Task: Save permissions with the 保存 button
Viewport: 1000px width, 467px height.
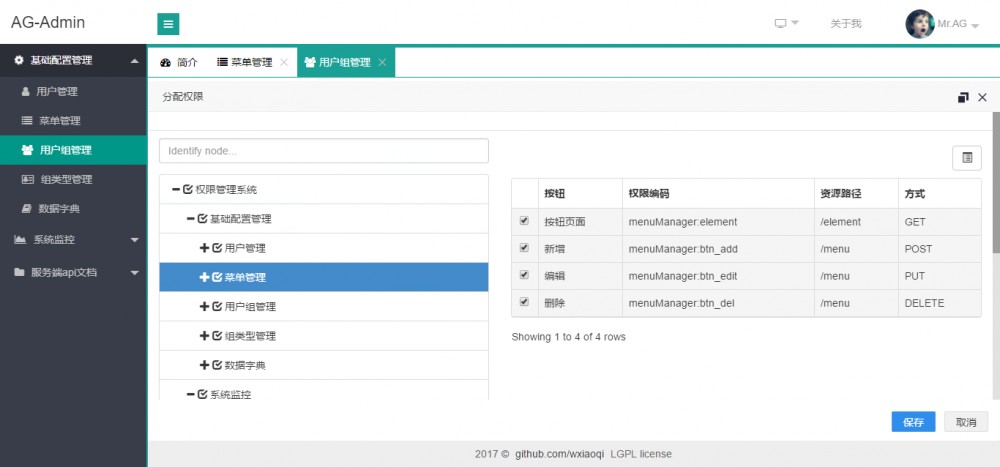Action: [x=913, y=422]
